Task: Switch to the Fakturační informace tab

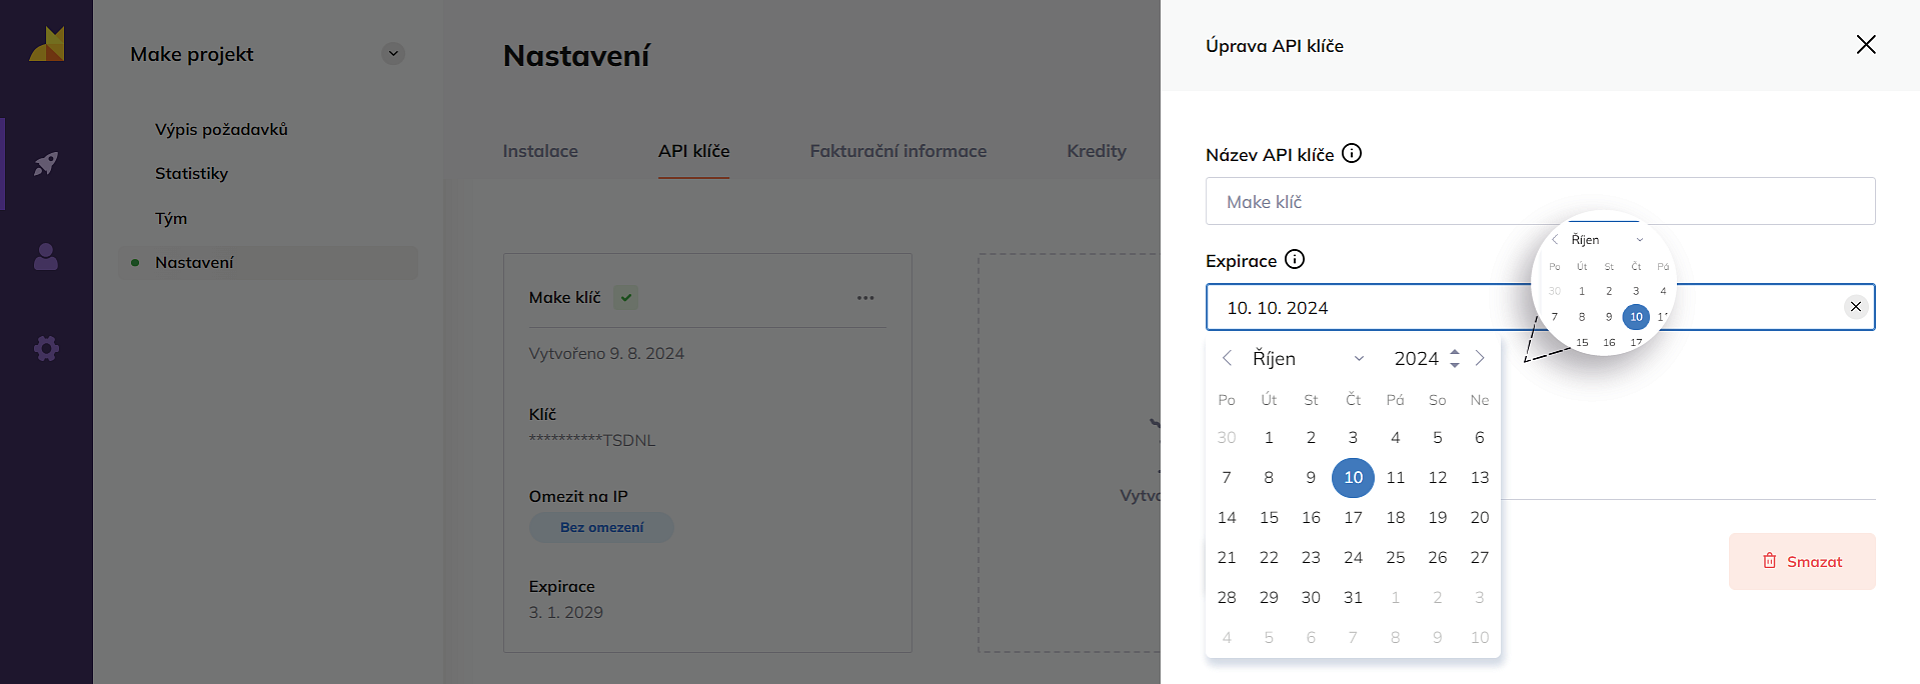Action: point(897,151)
